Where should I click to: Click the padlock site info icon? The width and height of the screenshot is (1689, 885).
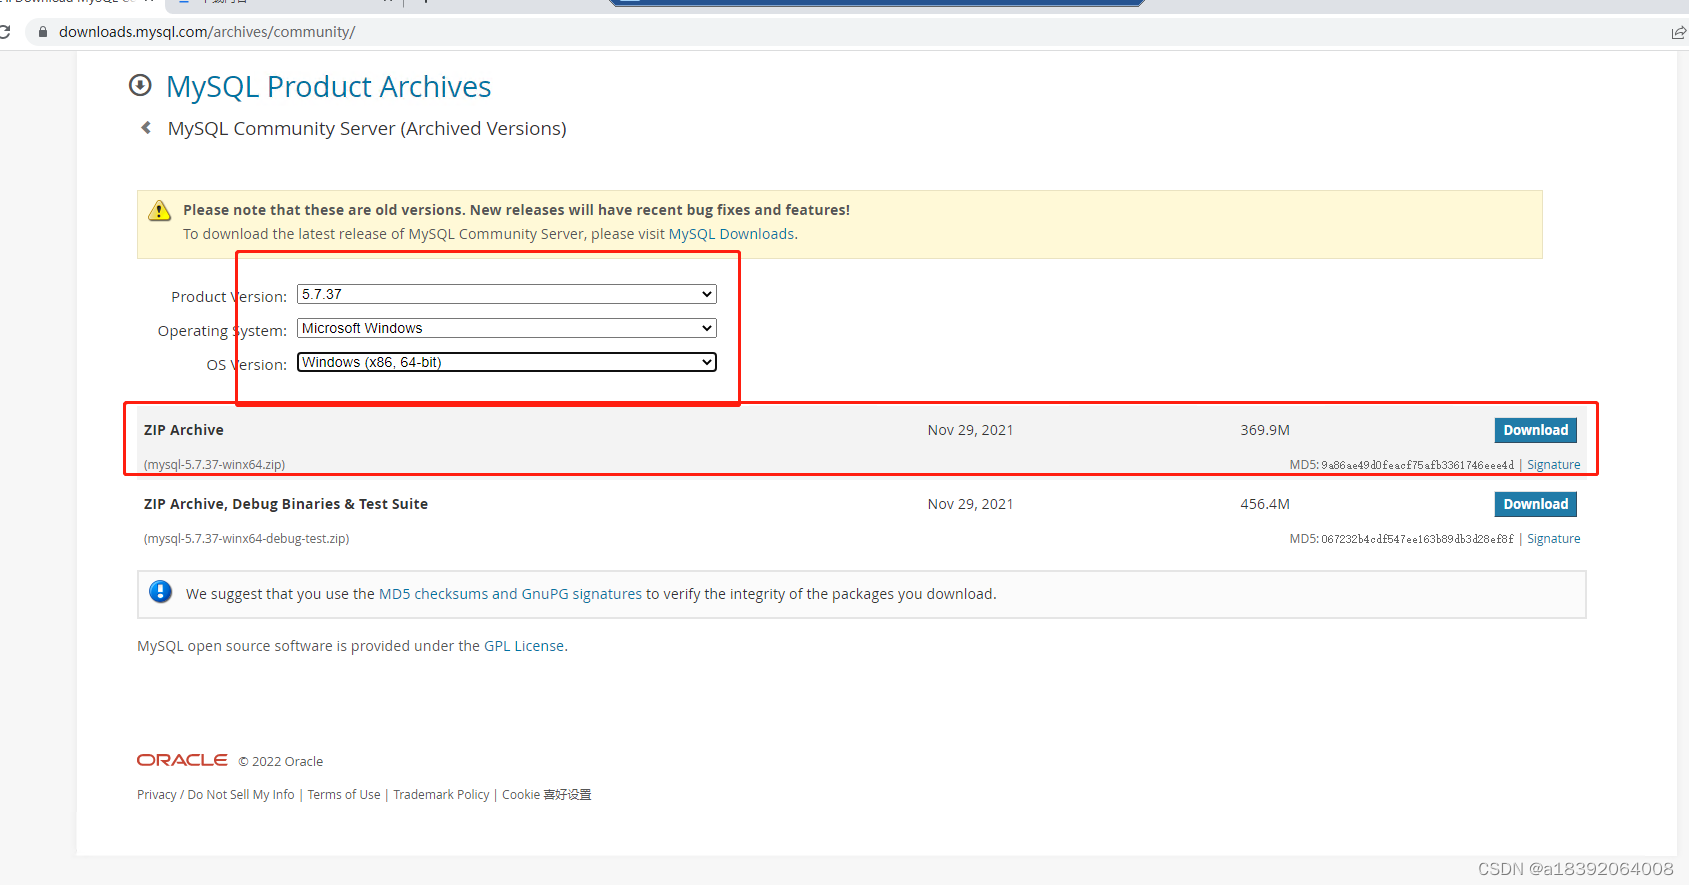[x=43, y=32]
